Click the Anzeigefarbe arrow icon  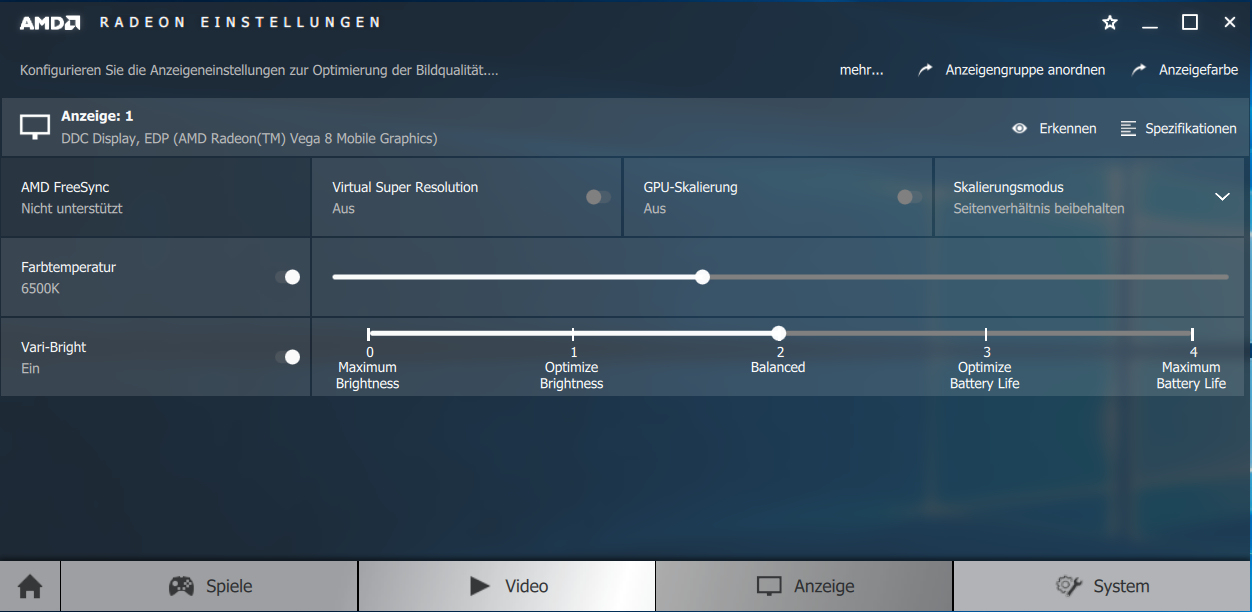(1139, 70)
